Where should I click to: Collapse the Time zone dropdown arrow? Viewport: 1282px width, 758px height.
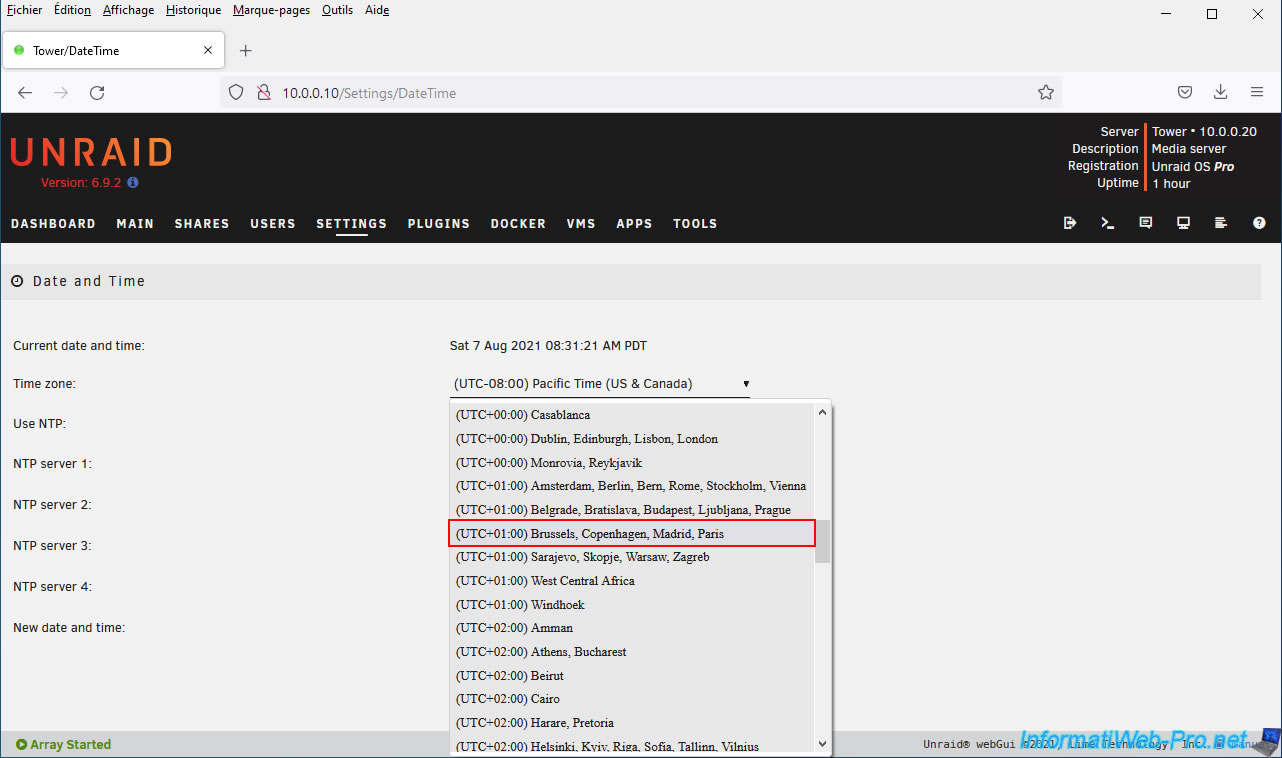(x=746, y=384)
